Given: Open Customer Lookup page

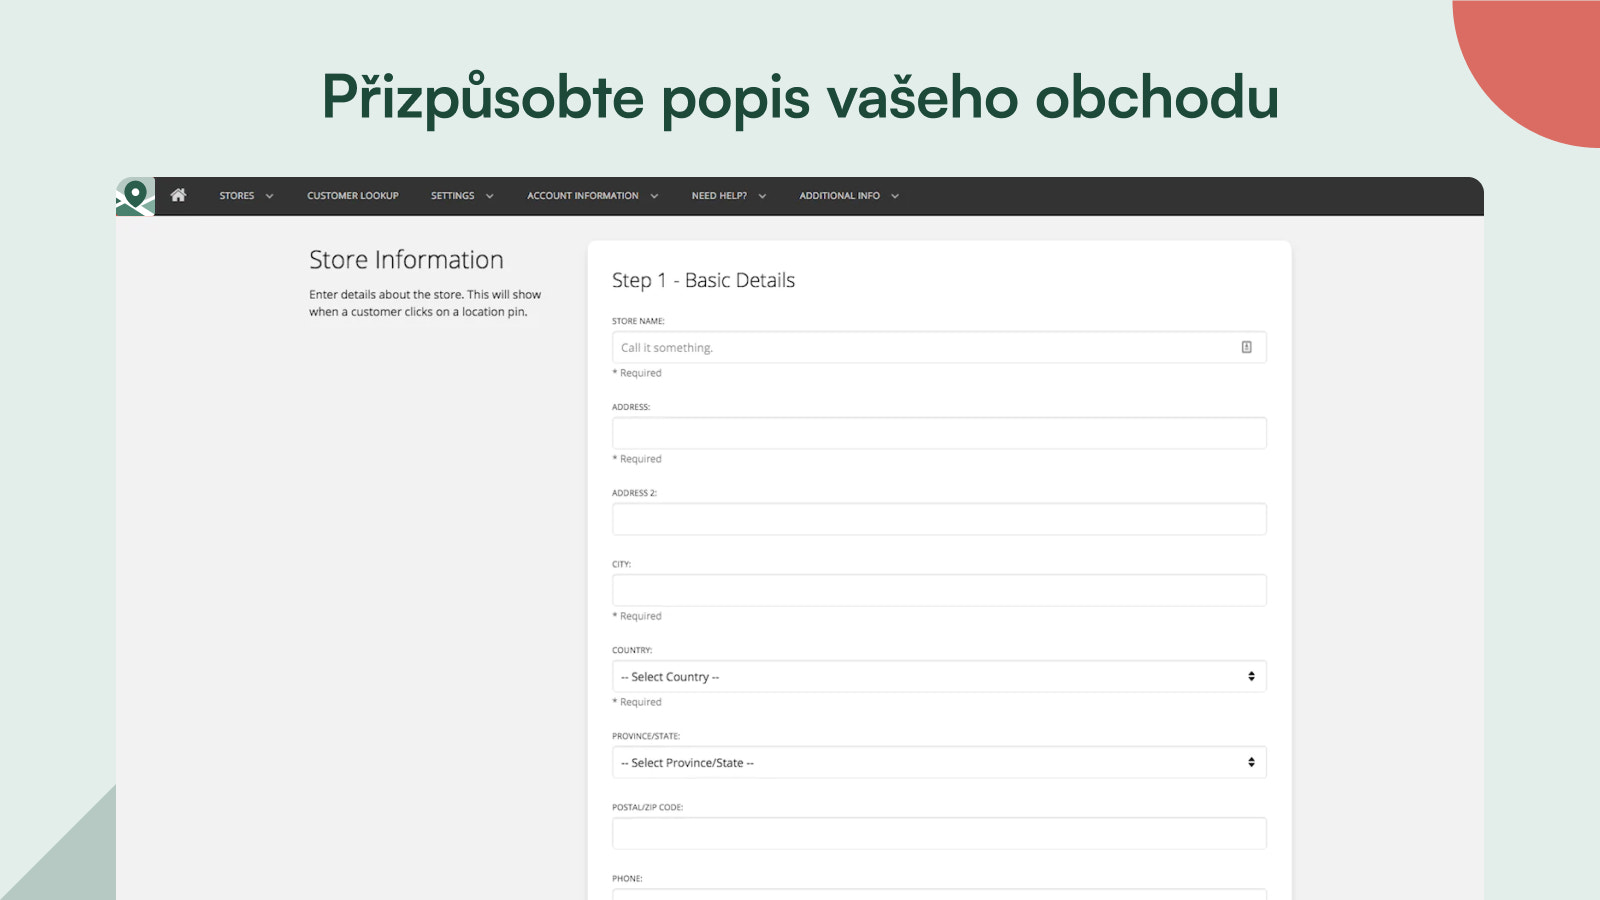Looking at the screenshot, I should tap(352, 196).
